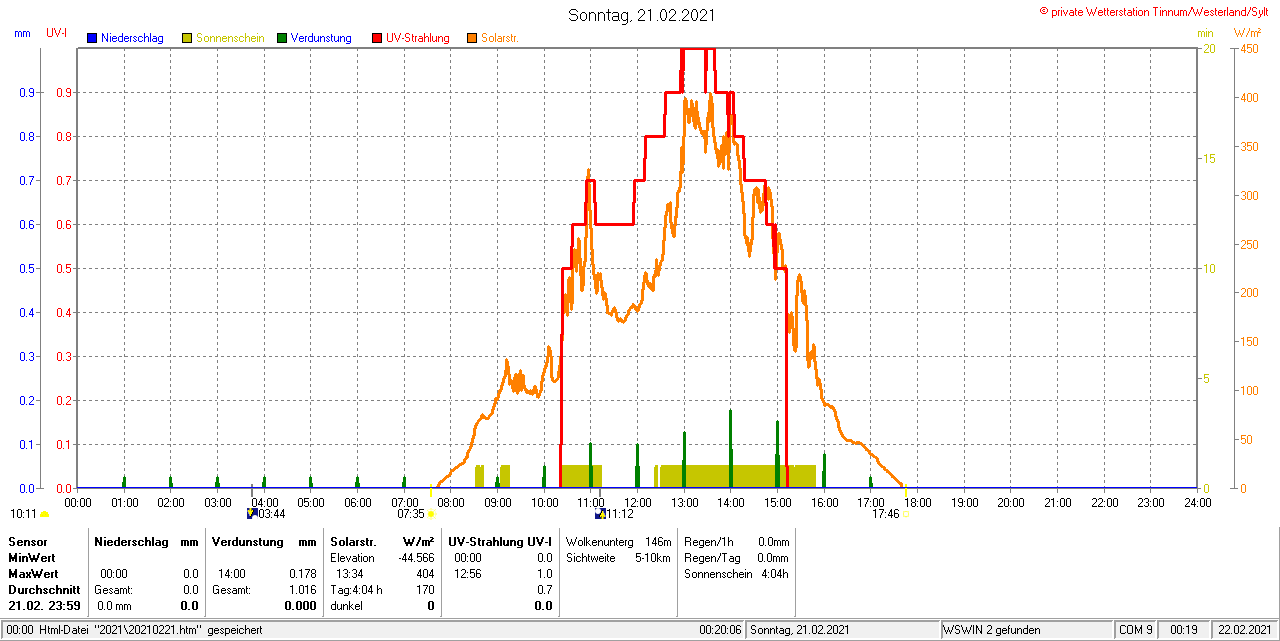Click the orange Solarstr. legend swatch

(472, 38)
